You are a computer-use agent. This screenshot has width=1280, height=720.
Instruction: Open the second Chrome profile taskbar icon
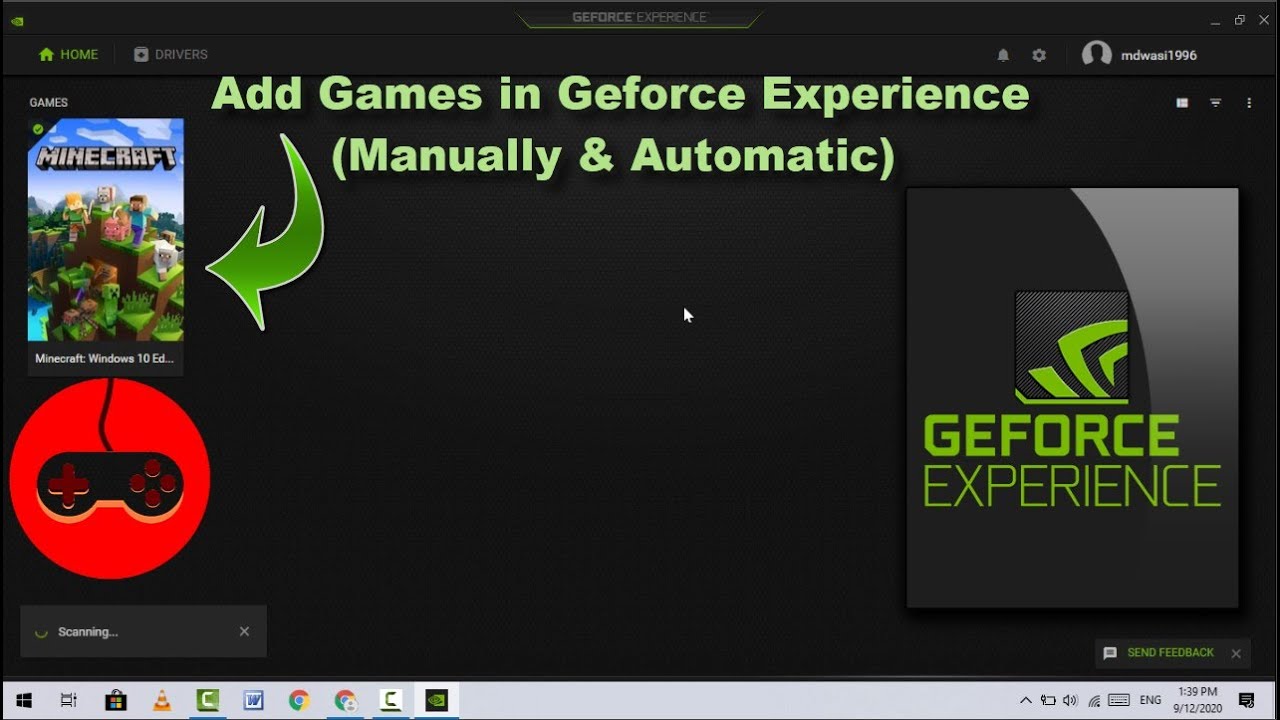(345, 700)
